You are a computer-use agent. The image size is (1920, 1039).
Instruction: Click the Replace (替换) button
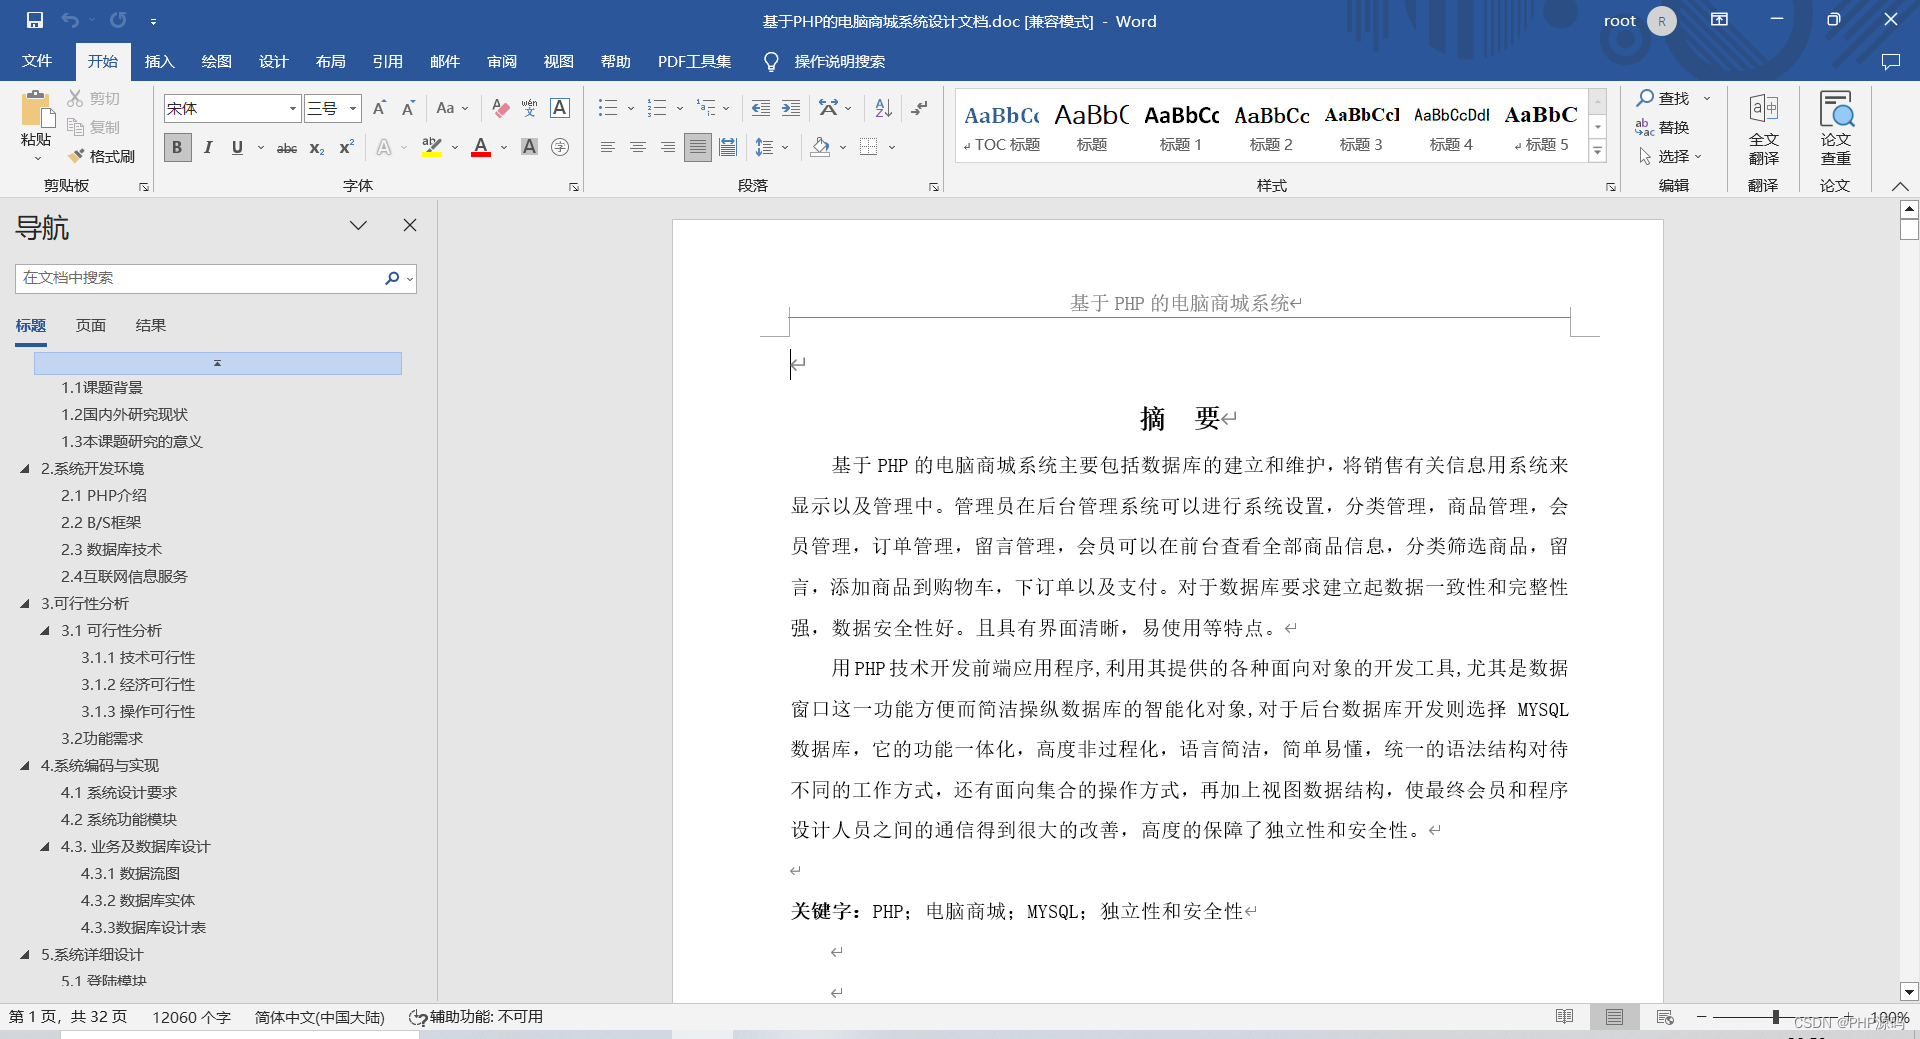[1662, 127]
